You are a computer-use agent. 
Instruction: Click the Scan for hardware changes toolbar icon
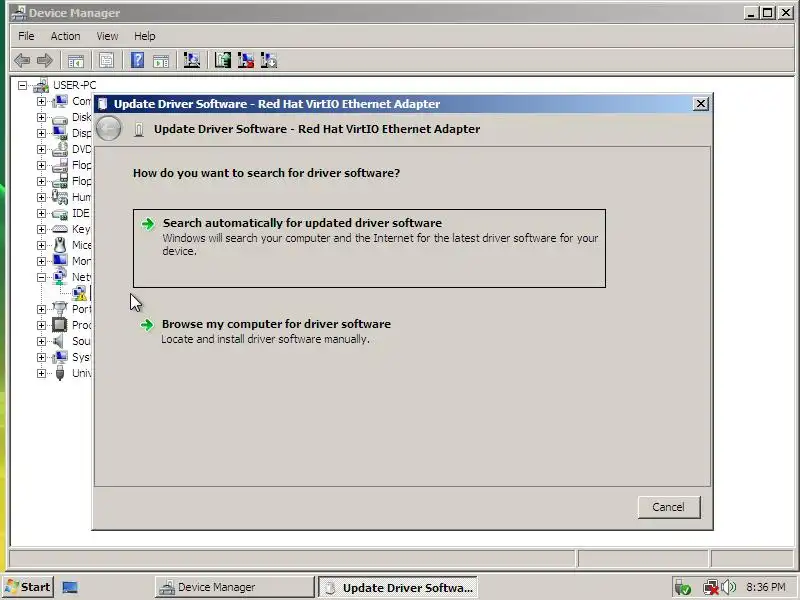192,61
